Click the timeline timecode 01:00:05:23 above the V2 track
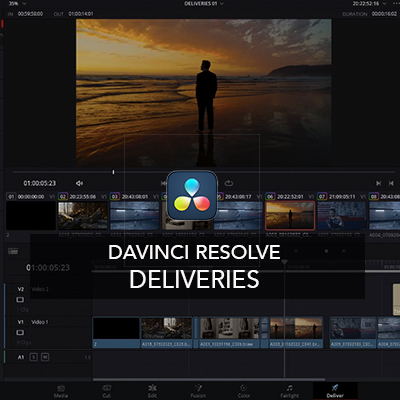 (48, 268)
